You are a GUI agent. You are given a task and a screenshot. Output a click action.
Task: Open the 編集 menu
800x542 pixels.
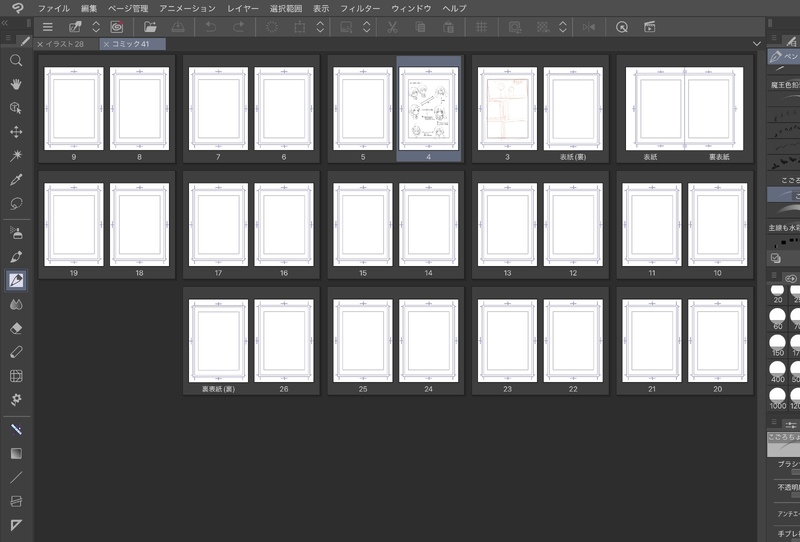(89, 8)
